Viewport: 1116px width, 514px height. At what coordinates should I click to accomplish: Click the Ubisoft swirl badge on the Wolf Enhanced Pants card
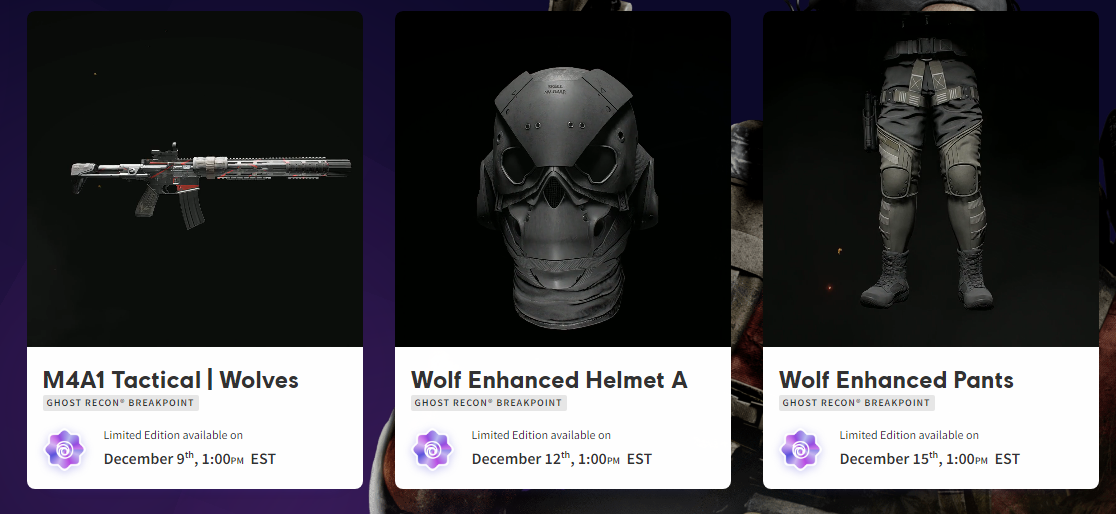[x=801, y=449]
